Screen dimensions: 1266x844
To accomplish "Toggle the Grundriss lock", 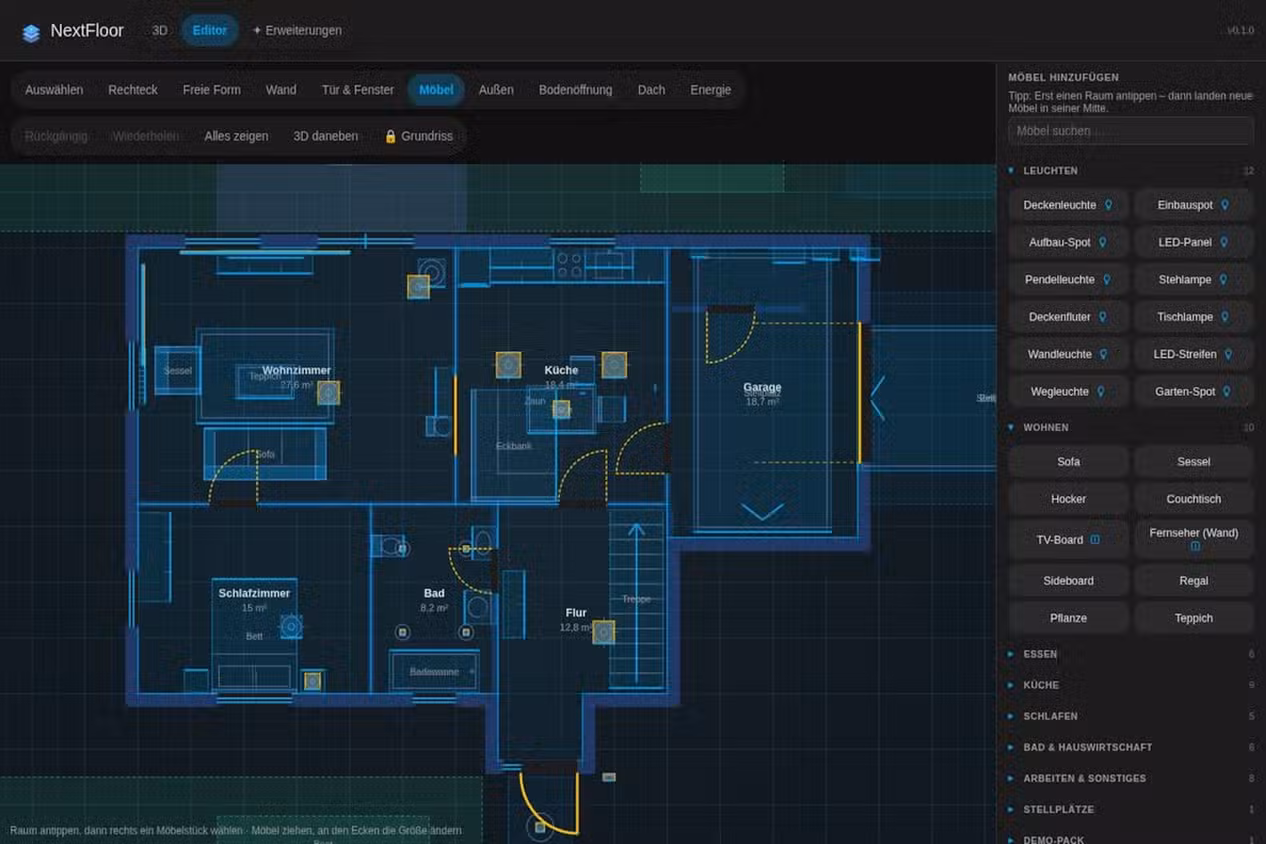I will pyautogui.click(x=418, y=136).
